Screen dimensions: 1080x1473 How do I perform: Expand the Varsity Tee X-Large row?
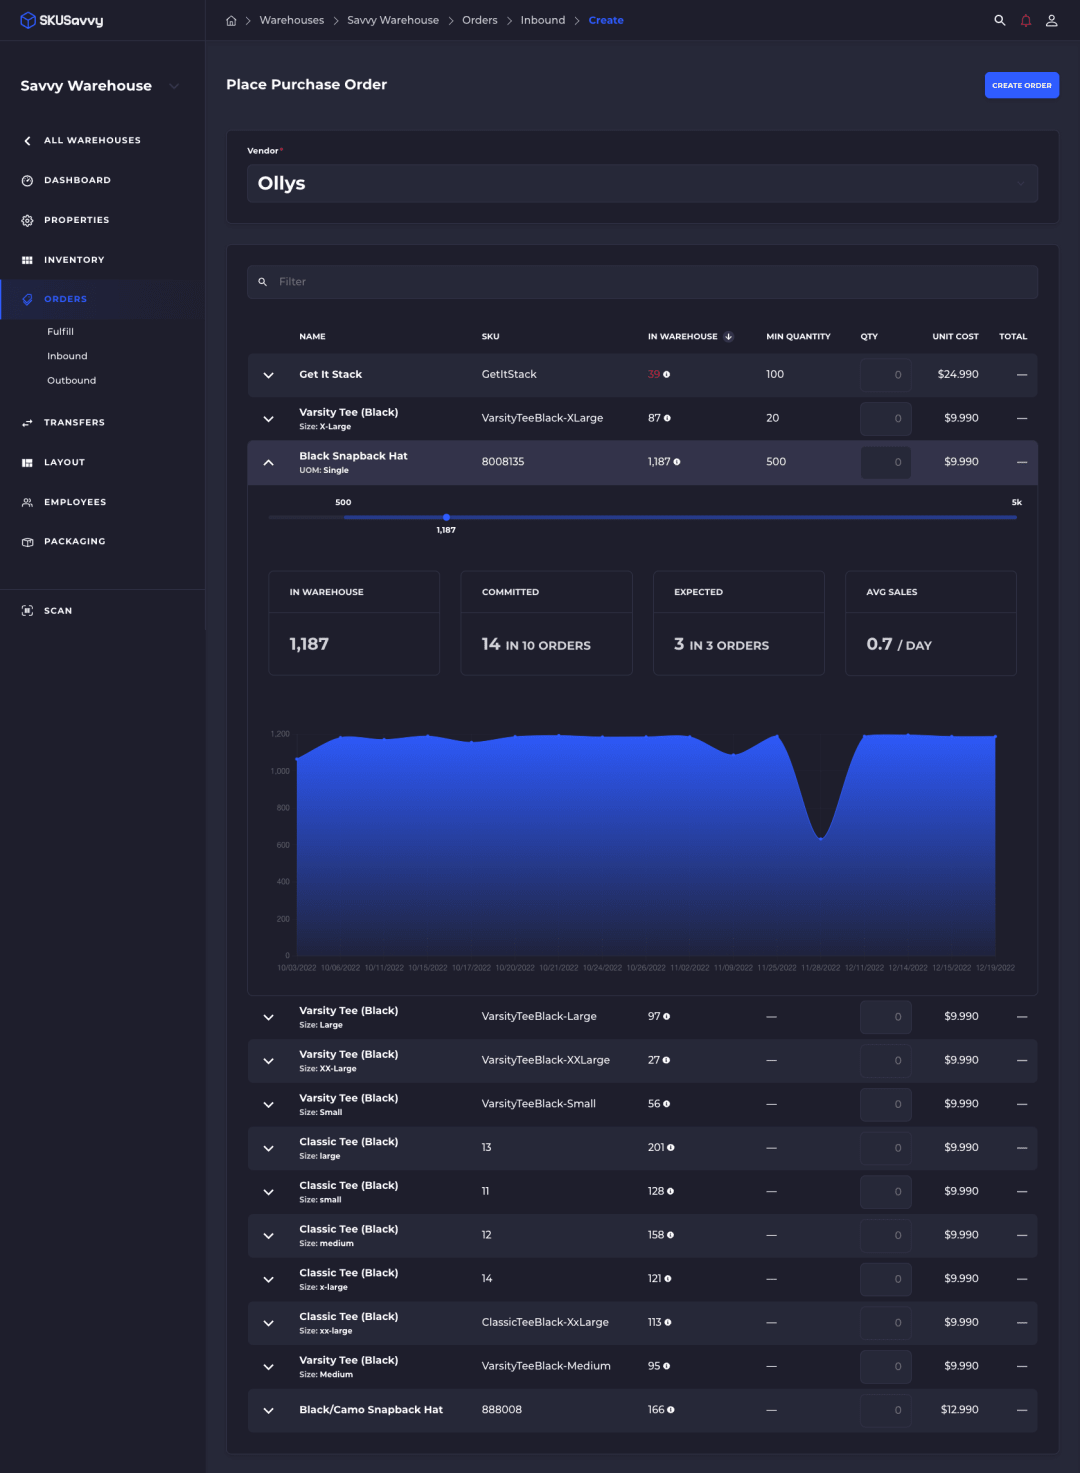coord(269,419)
